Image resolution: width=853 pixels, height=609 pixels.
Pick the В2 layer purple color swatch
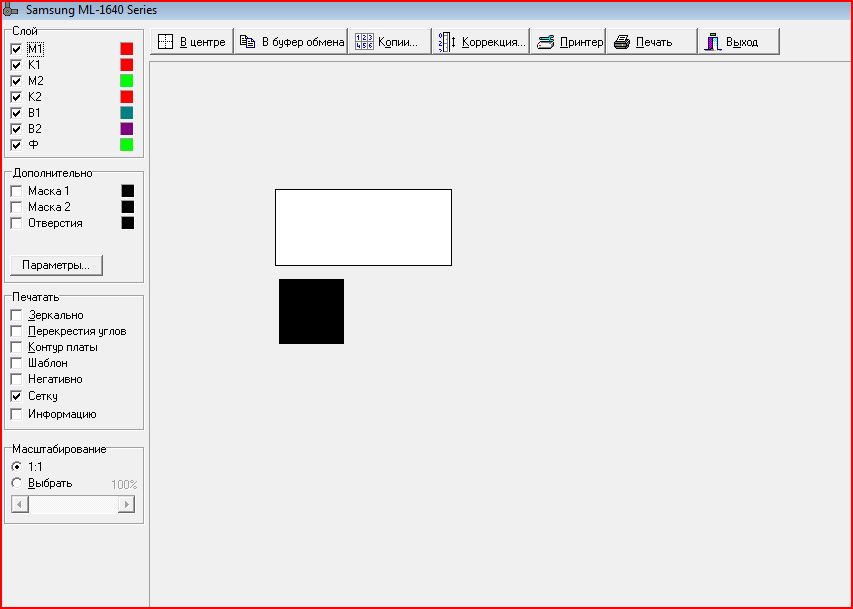[x=127, y=128]
